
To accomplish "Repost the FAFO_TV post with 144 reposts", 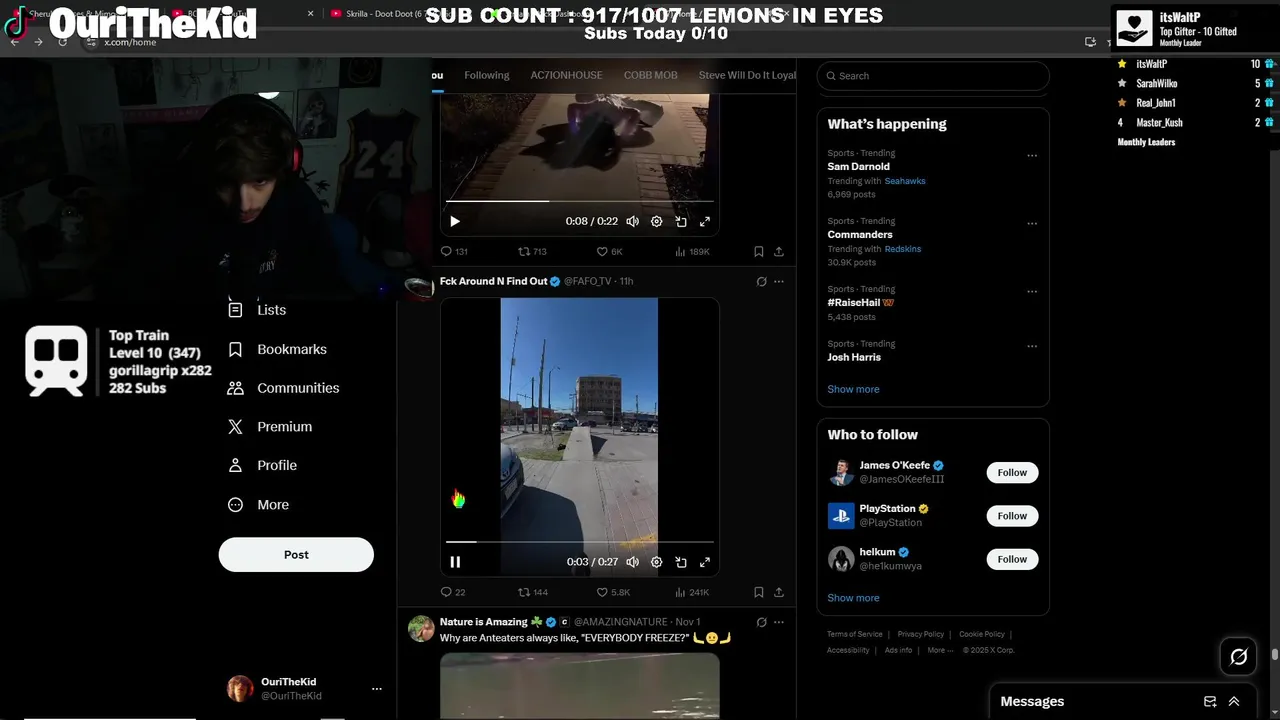I will (533, 592).
